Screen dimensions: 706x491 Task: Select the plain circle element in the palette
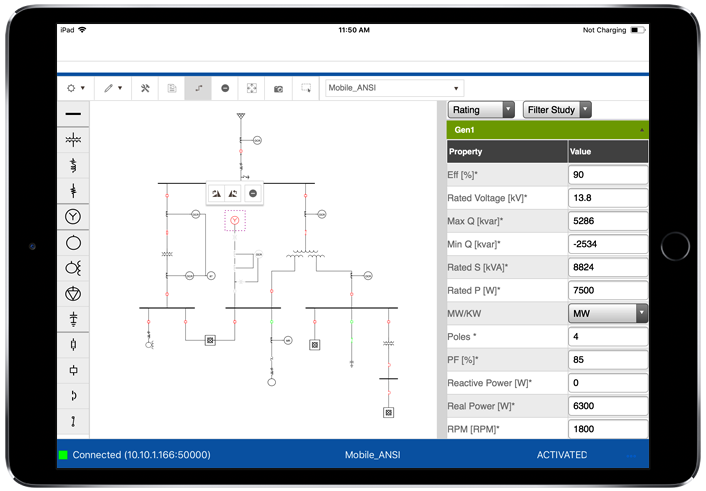tap(73, 242)
